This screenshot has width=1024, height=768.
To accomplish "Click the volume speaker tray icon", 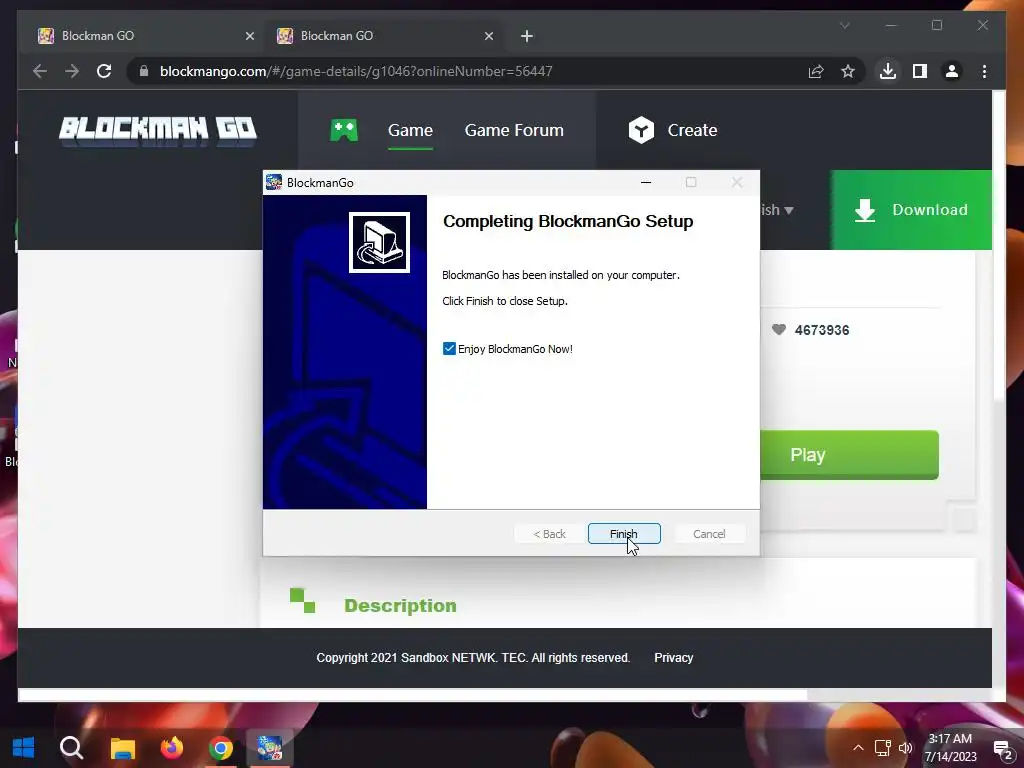I will click(905, 748).
